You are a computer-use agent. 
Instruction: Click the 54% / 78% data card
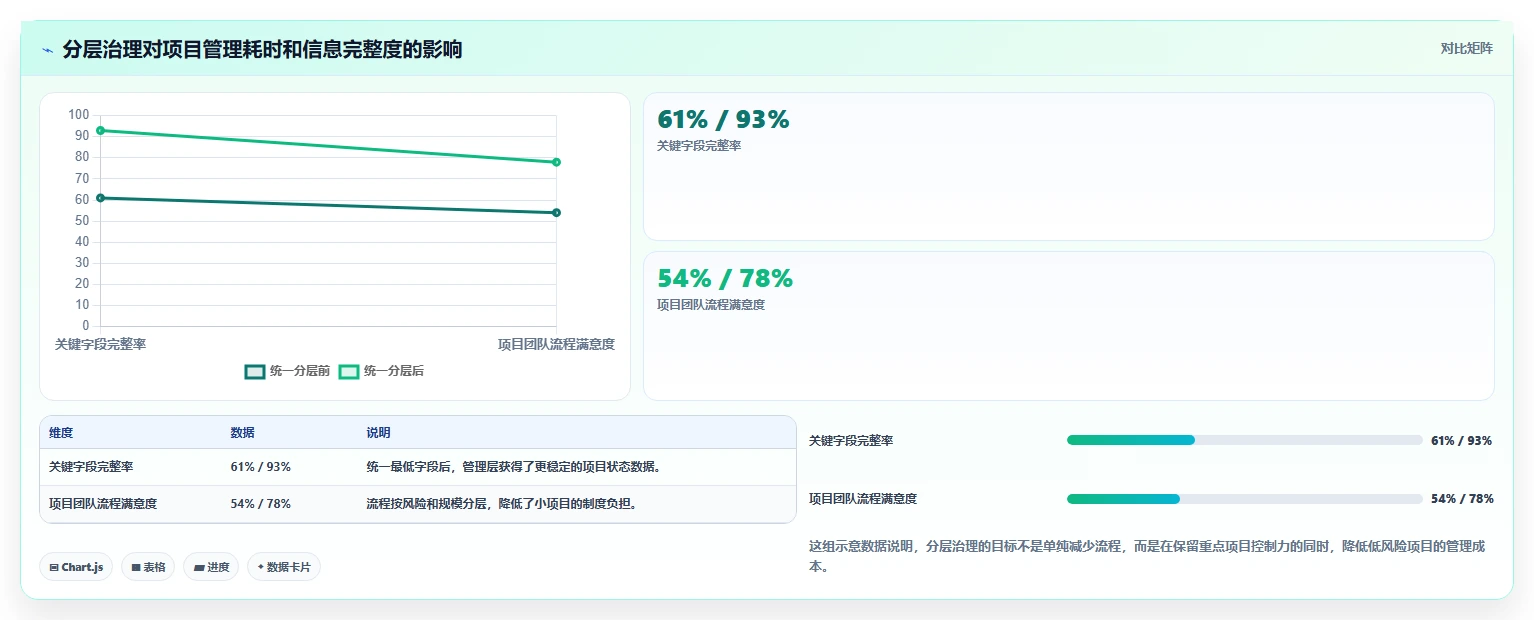1068,326
